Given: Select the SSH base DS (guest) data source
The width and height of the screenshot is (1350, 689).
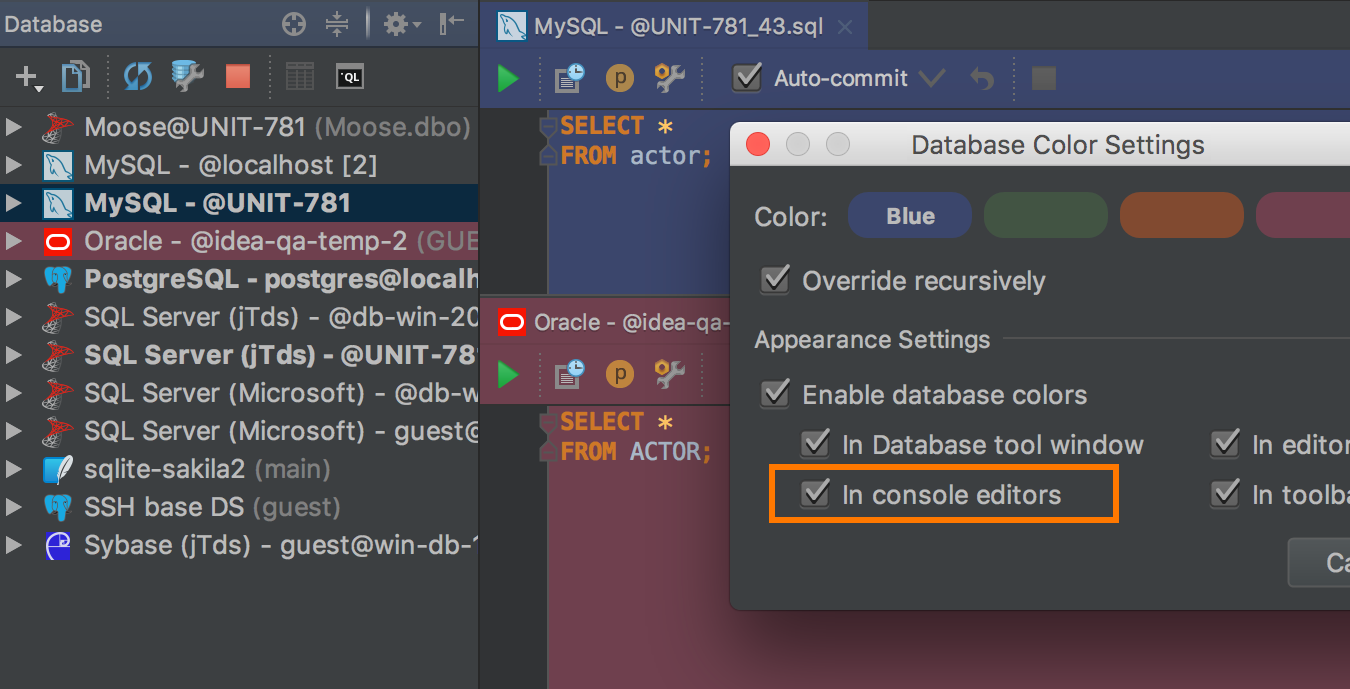Looking at the screenshot, I should tap(240, 507).
